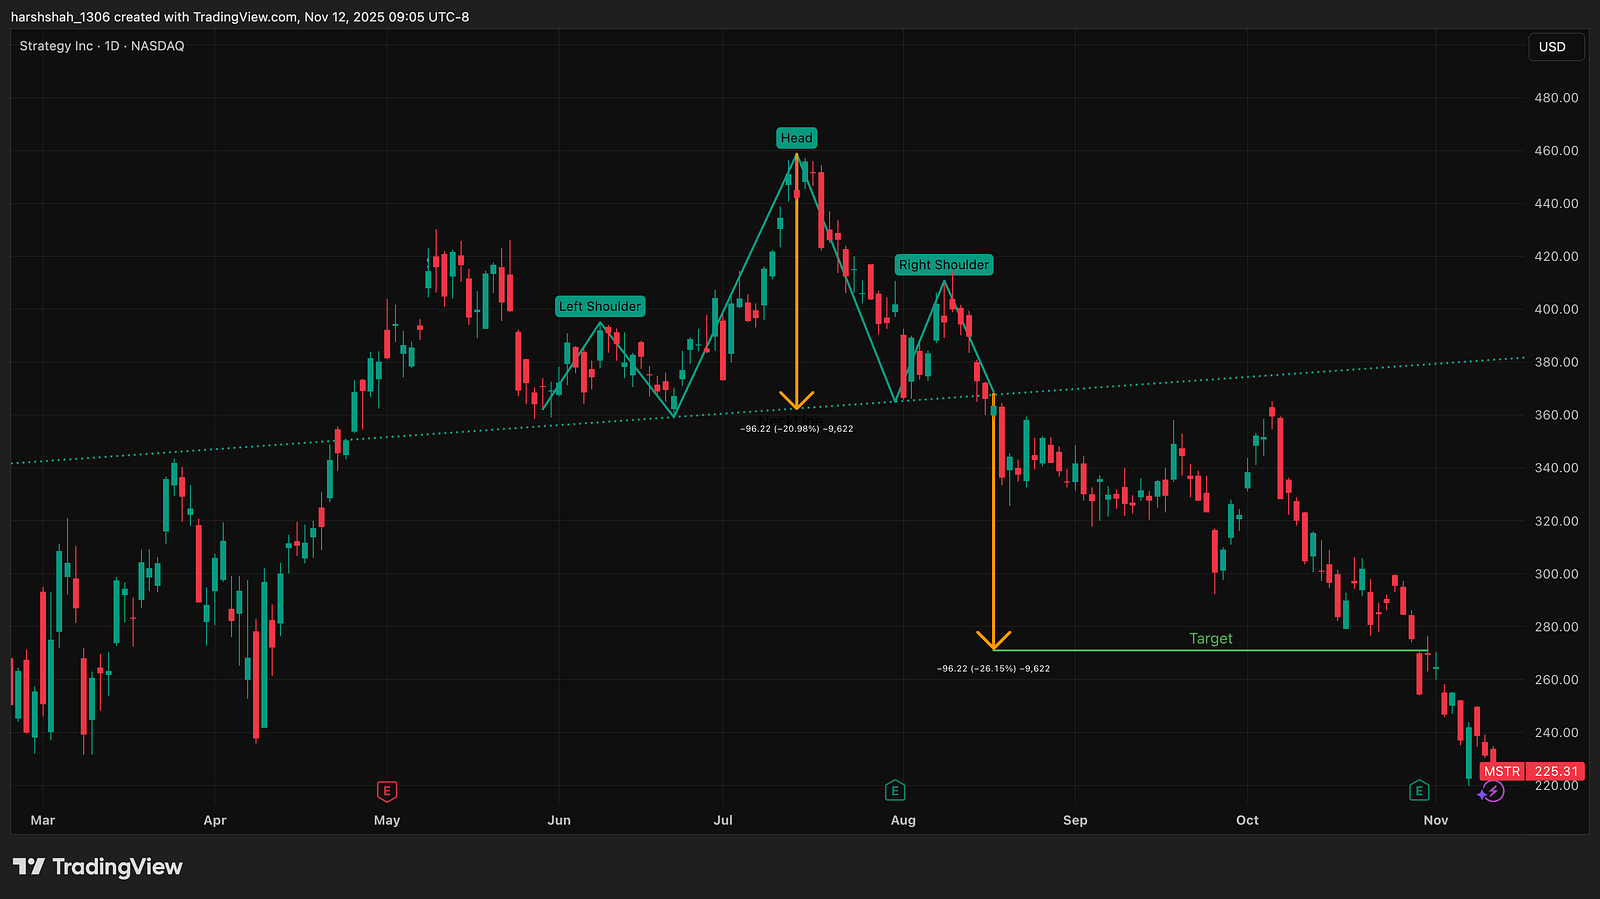
Task: Click the −26.15% measurement text near Target
Action: [x=994, y=669]
